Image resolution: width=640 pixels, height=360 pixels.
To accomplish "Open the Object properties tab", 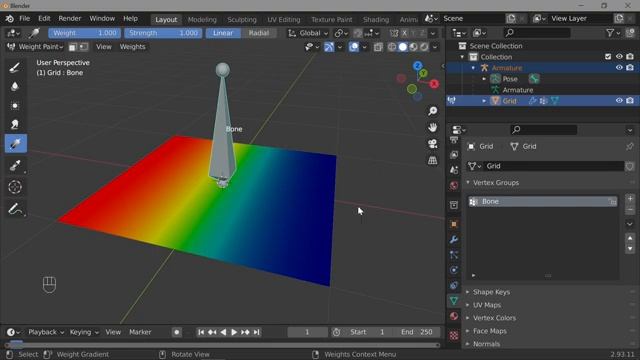I will click(x=454, y=224).
